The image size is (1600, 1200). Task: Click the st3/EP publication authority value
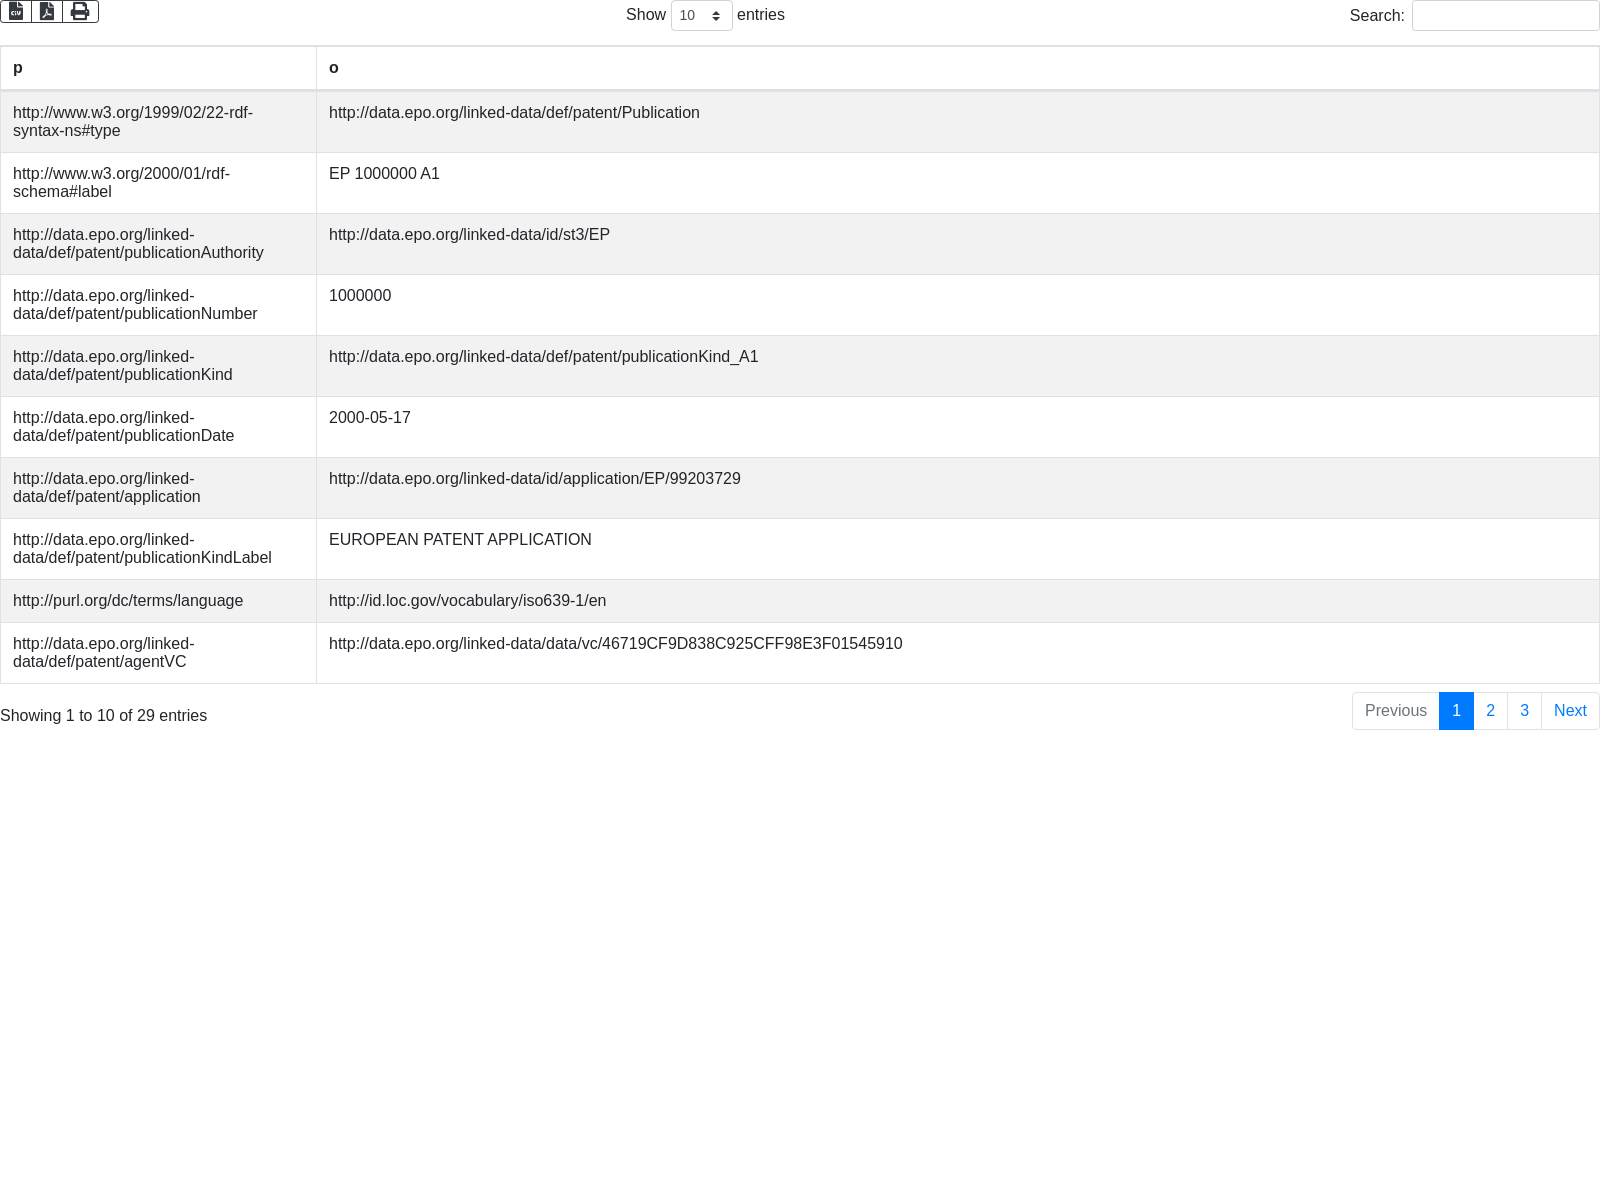469,235
